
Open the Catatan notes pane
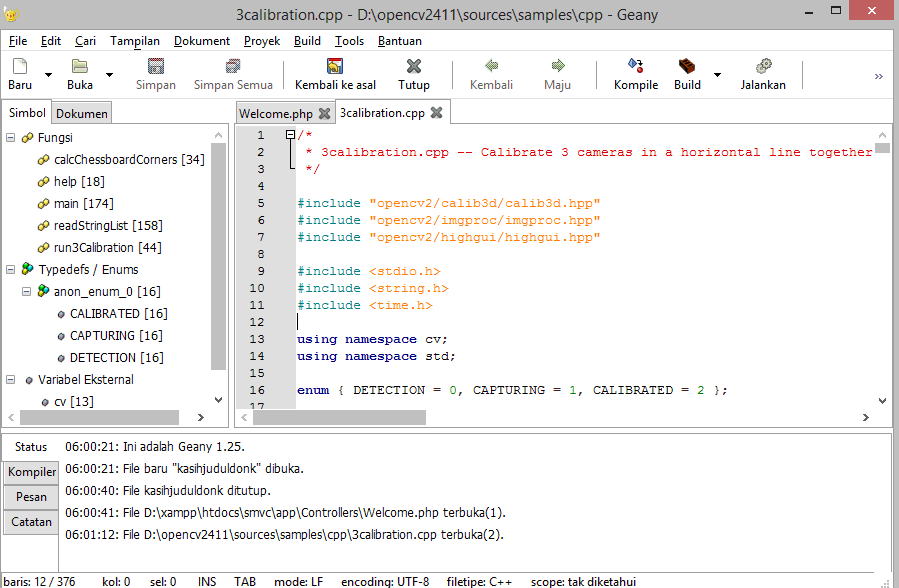(31, 520)
